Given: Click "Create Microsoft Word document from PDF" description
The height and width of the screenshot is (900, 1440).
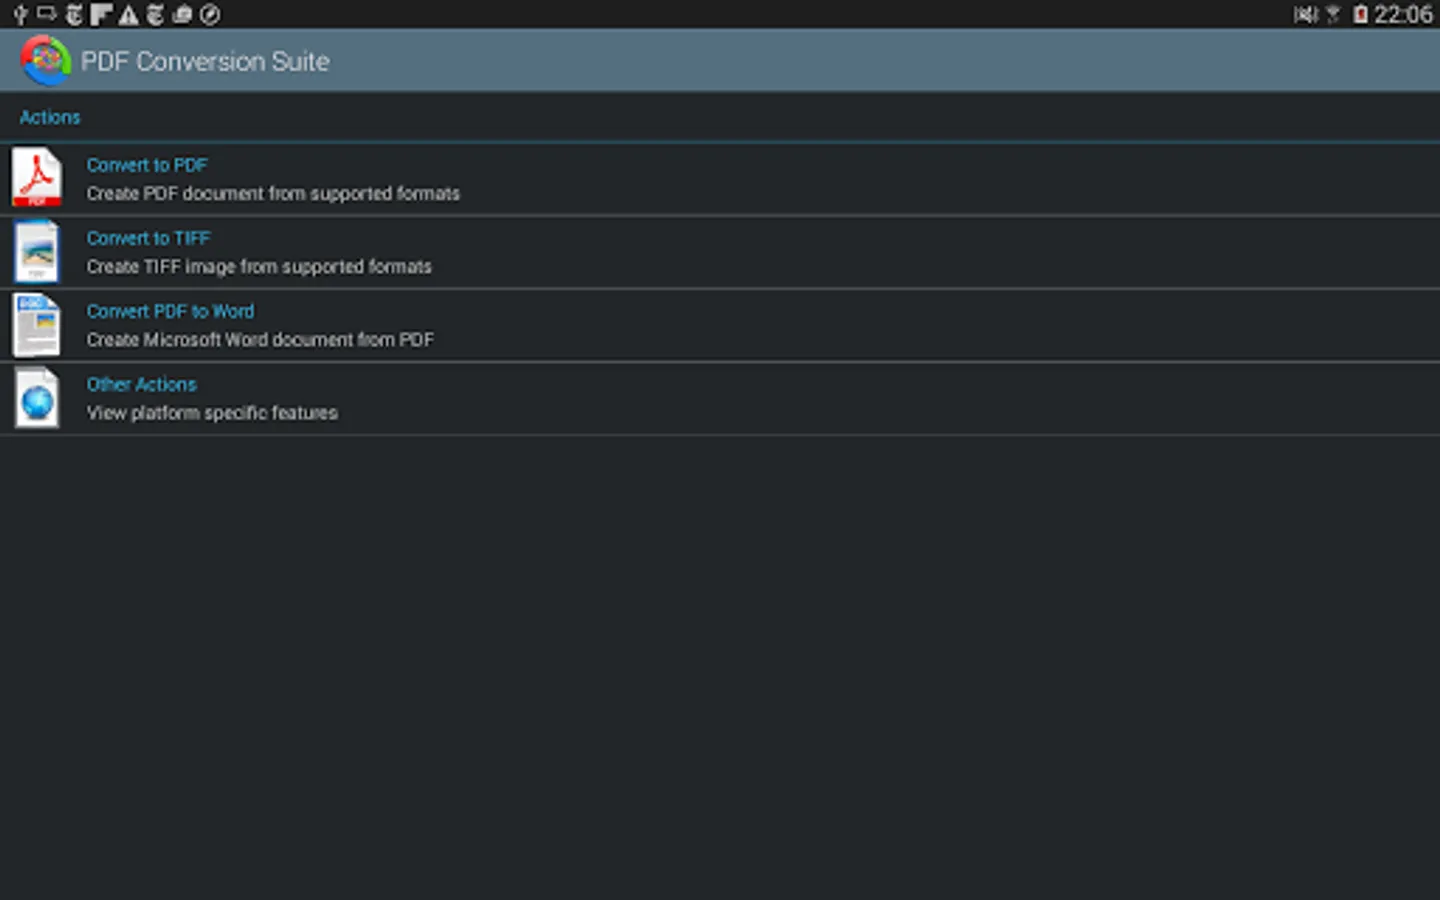Looking at the screenshot, I should click(x=260, y=340).
